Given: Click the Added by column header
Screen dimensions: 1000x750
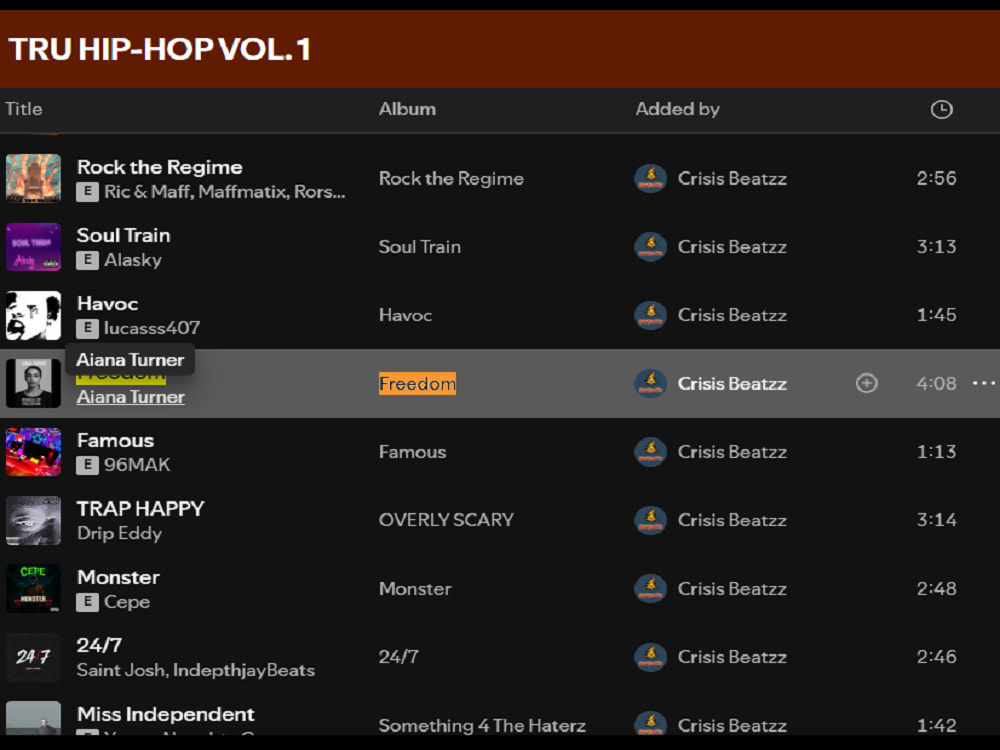Looking at the screenshot, I should click(677, 109).
